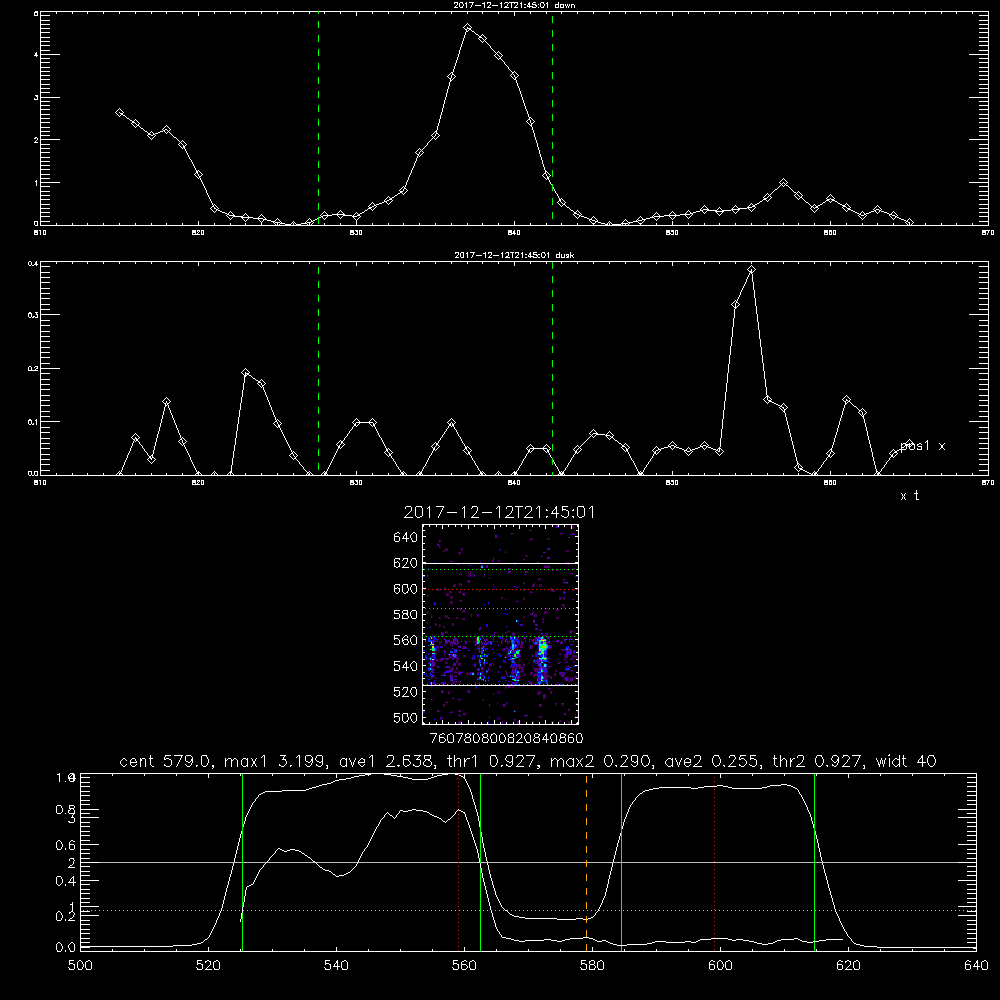Click the green solid line near 615 in bottom plot
Screen dimensions: 1000x1000
coord(814,861)
